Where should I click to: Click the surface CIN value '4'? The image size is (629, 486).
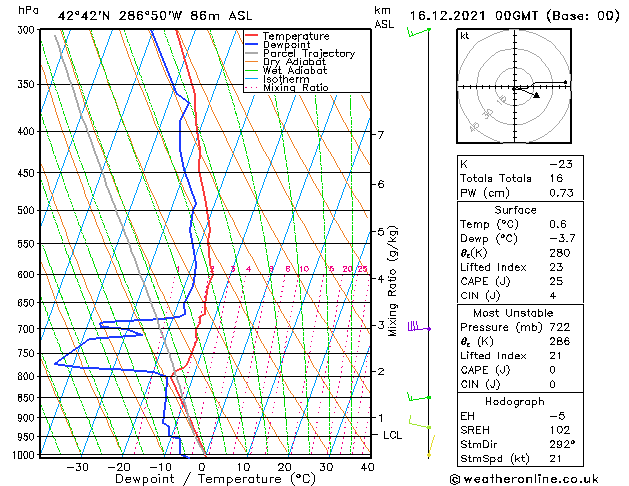click(x=553, y=296)
